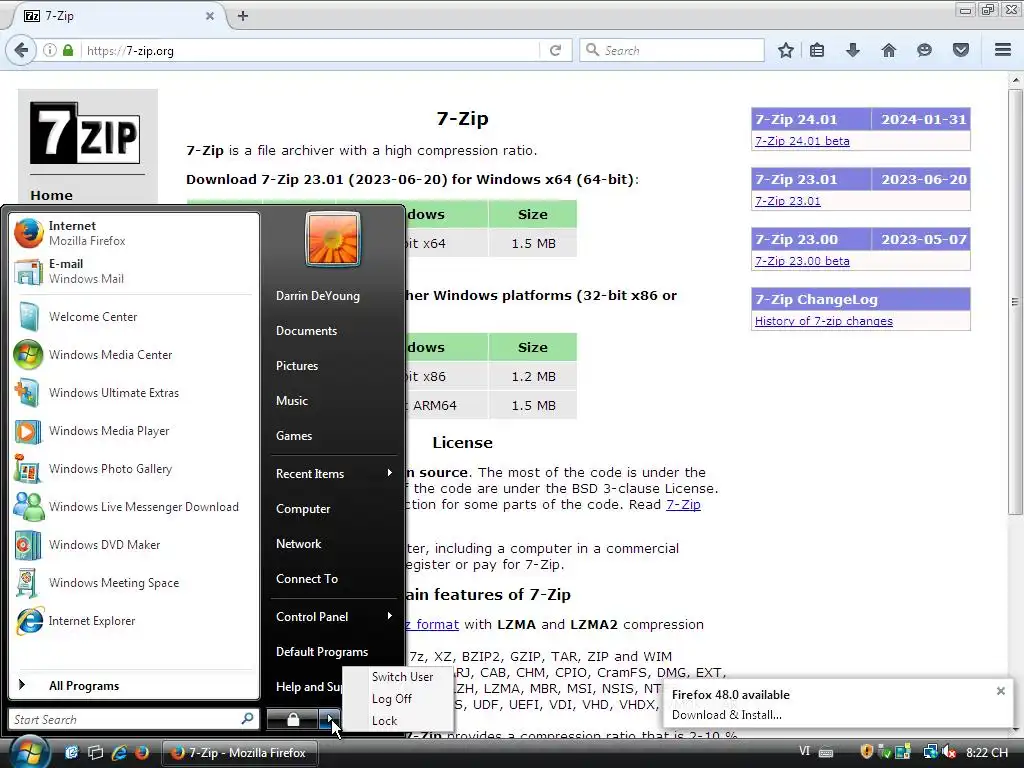Viewport: 1024px width, 768px height.
Task: Click the Firefox Search box
Action: [x=671, y=50]
